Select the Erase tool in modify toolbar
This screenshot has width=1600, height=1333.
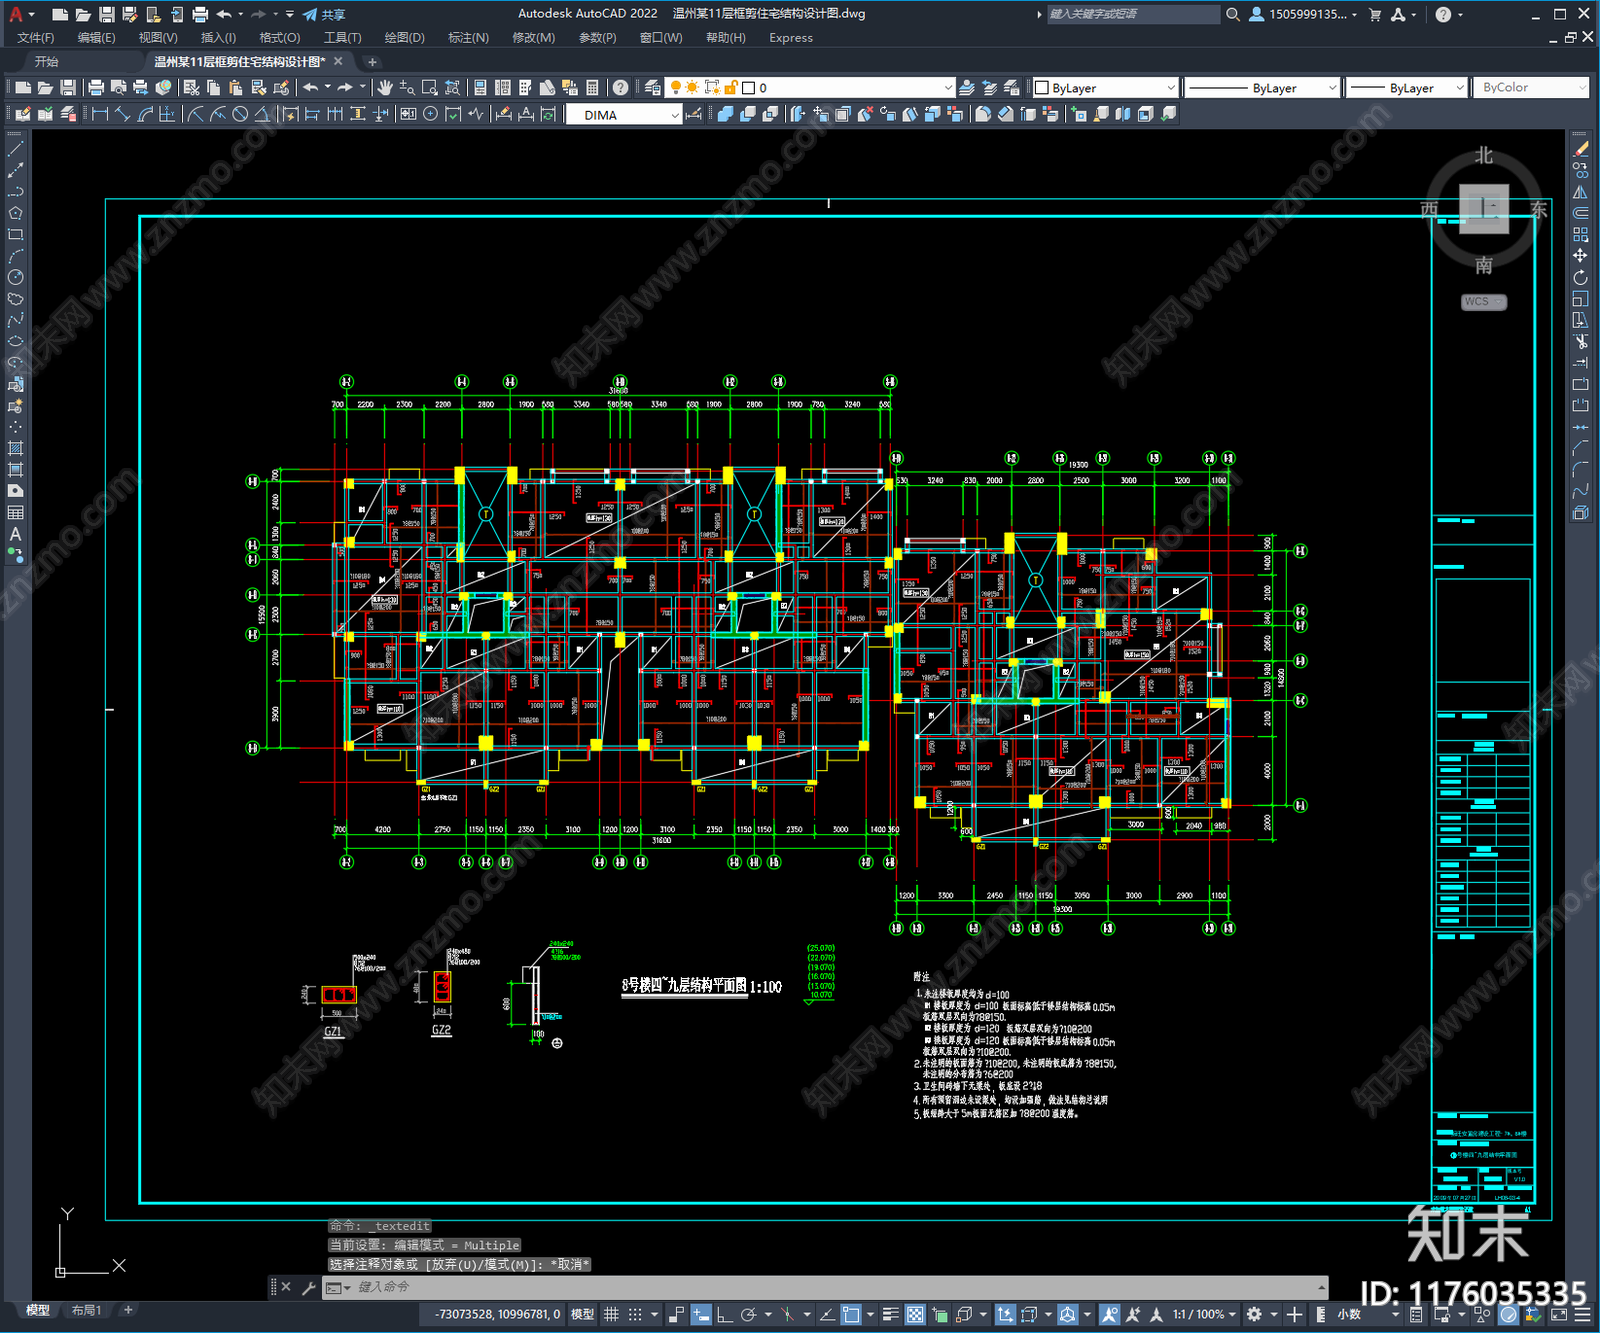(1580, 148)
